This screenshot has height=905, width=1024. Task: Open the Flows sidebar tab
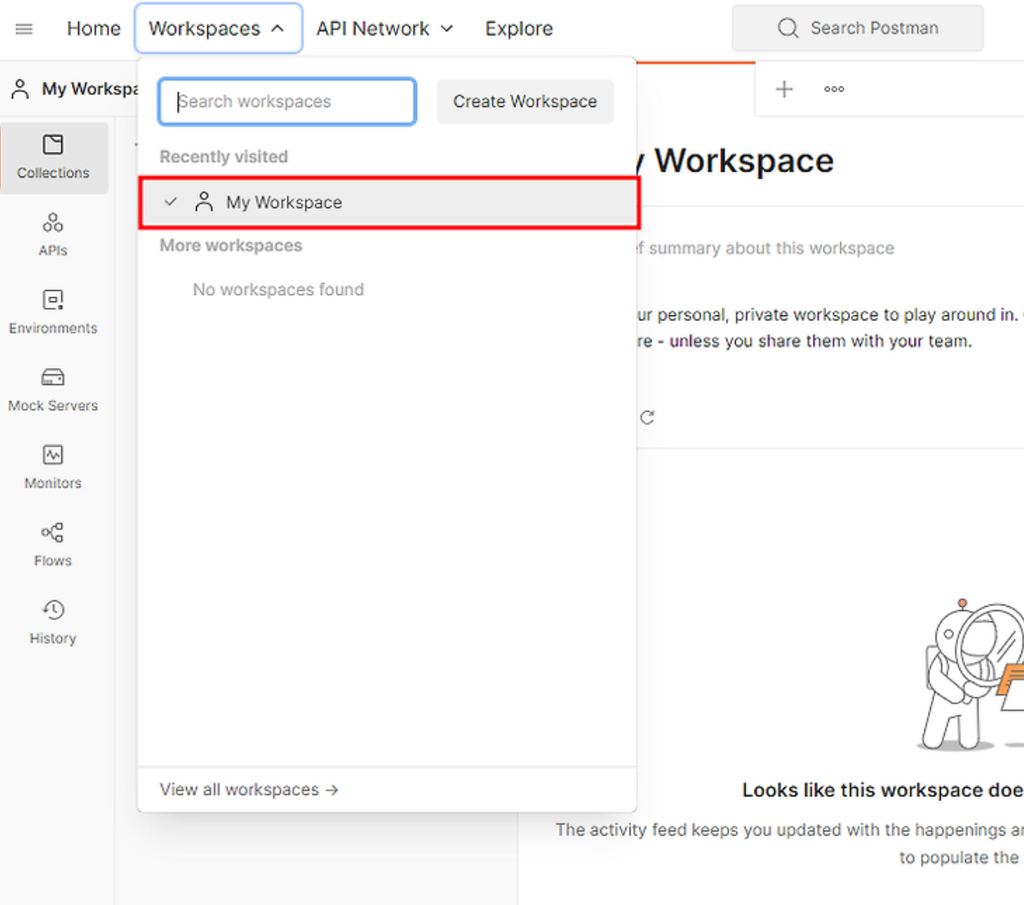pyautogui.click(x=53, y=546)
